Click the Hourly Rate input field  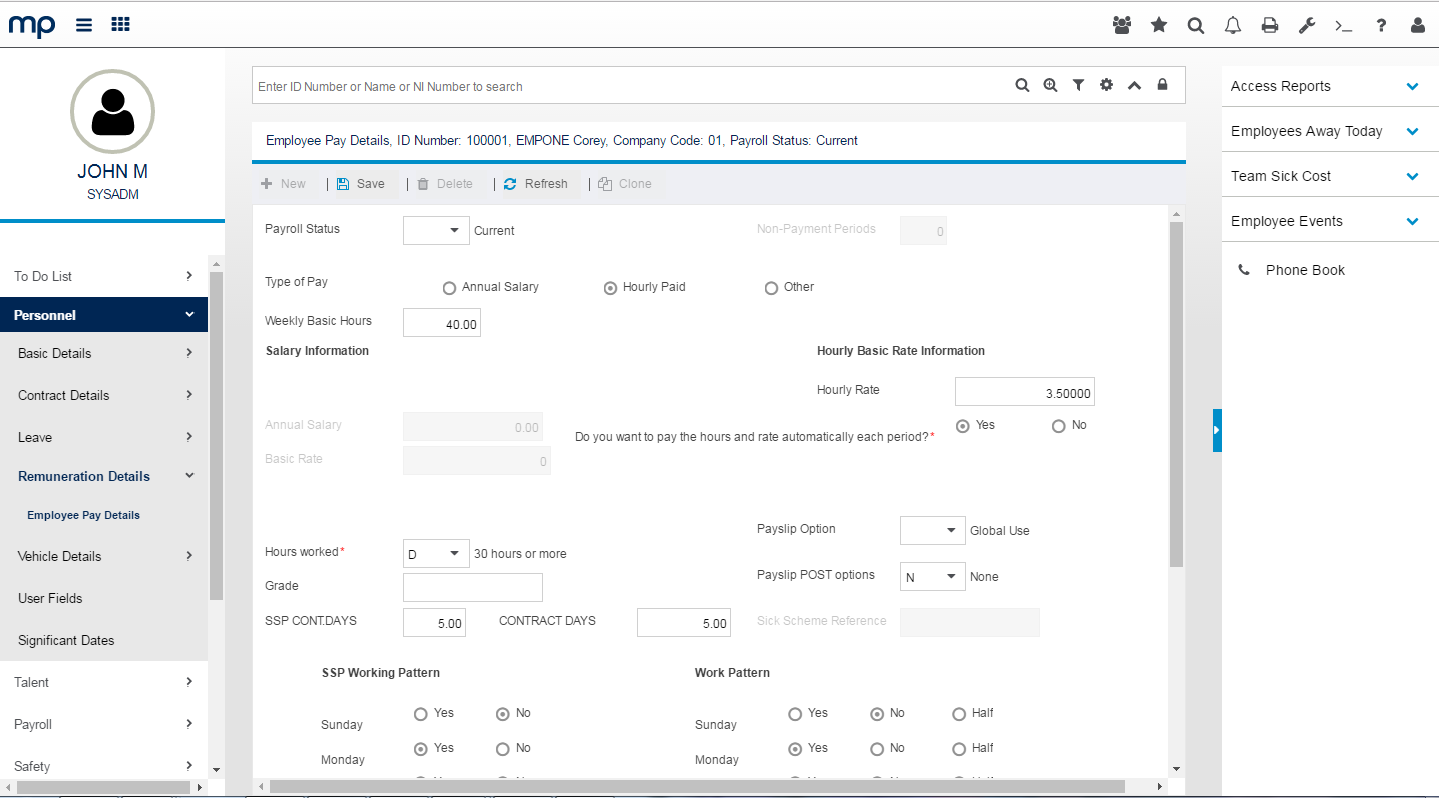[1025, 392]
